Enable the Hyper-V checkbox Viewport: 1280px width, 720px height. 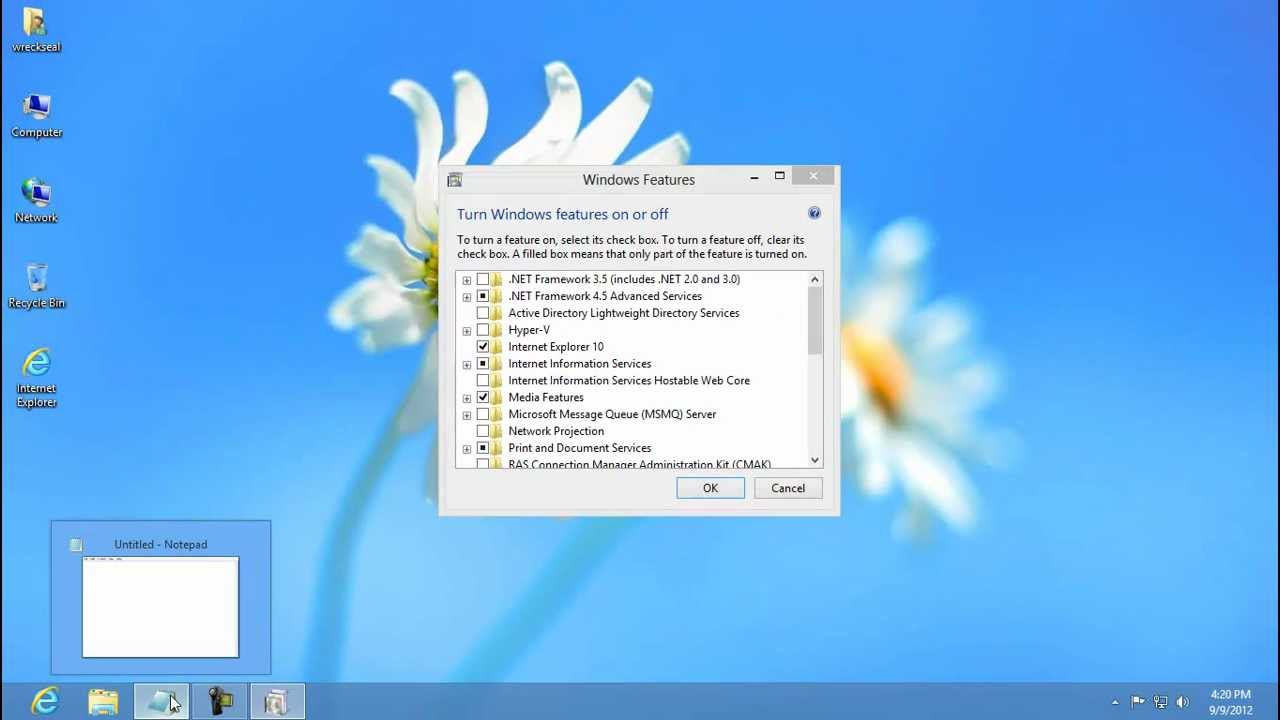pyautogui.click(x=483, y=330)
